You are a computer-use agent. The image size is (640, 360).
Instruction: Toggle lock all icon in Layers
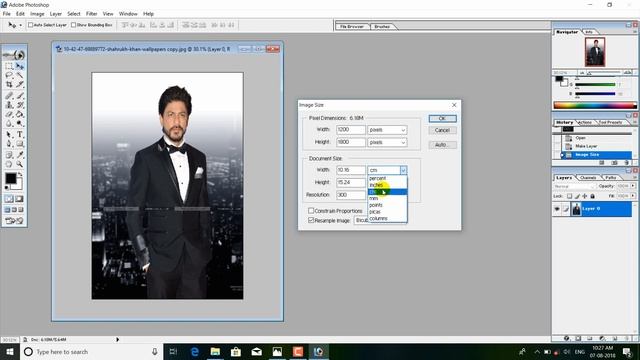pyautogui.click(x=592, y=196)
